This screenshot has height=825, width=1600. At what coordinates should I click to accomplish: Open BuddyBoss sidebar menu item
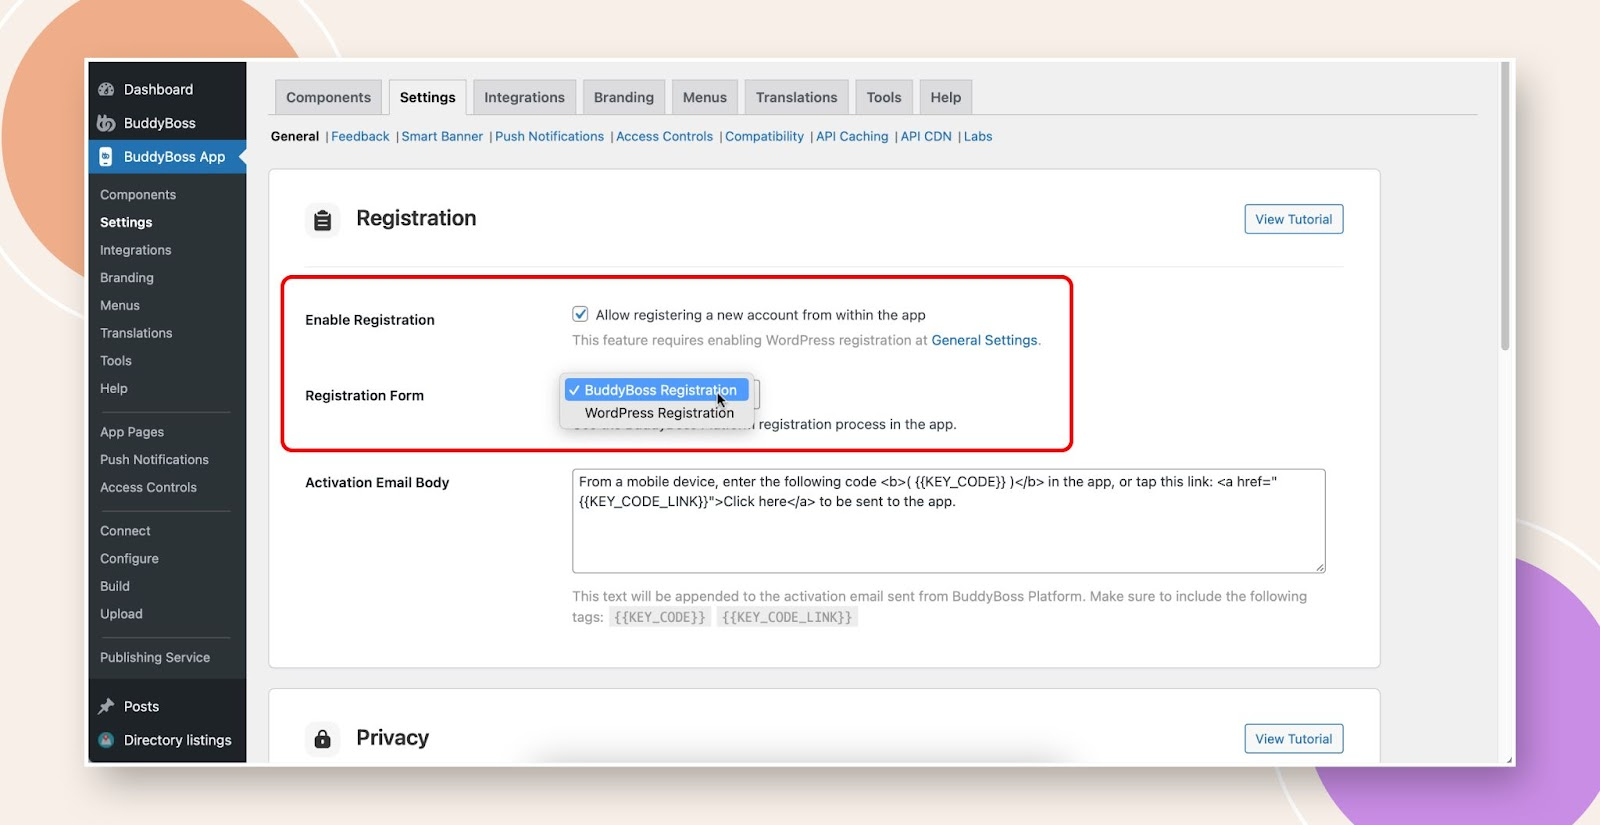(167, 123)
